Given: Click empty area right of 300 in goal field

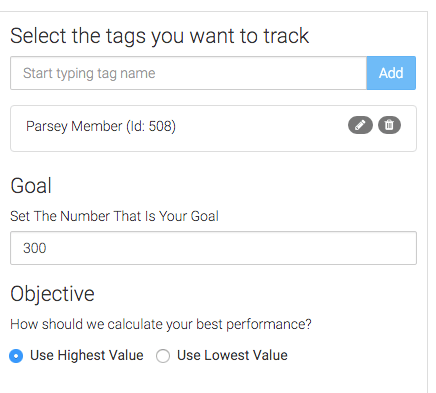Looking at the screenshot, I should (230, 248).
